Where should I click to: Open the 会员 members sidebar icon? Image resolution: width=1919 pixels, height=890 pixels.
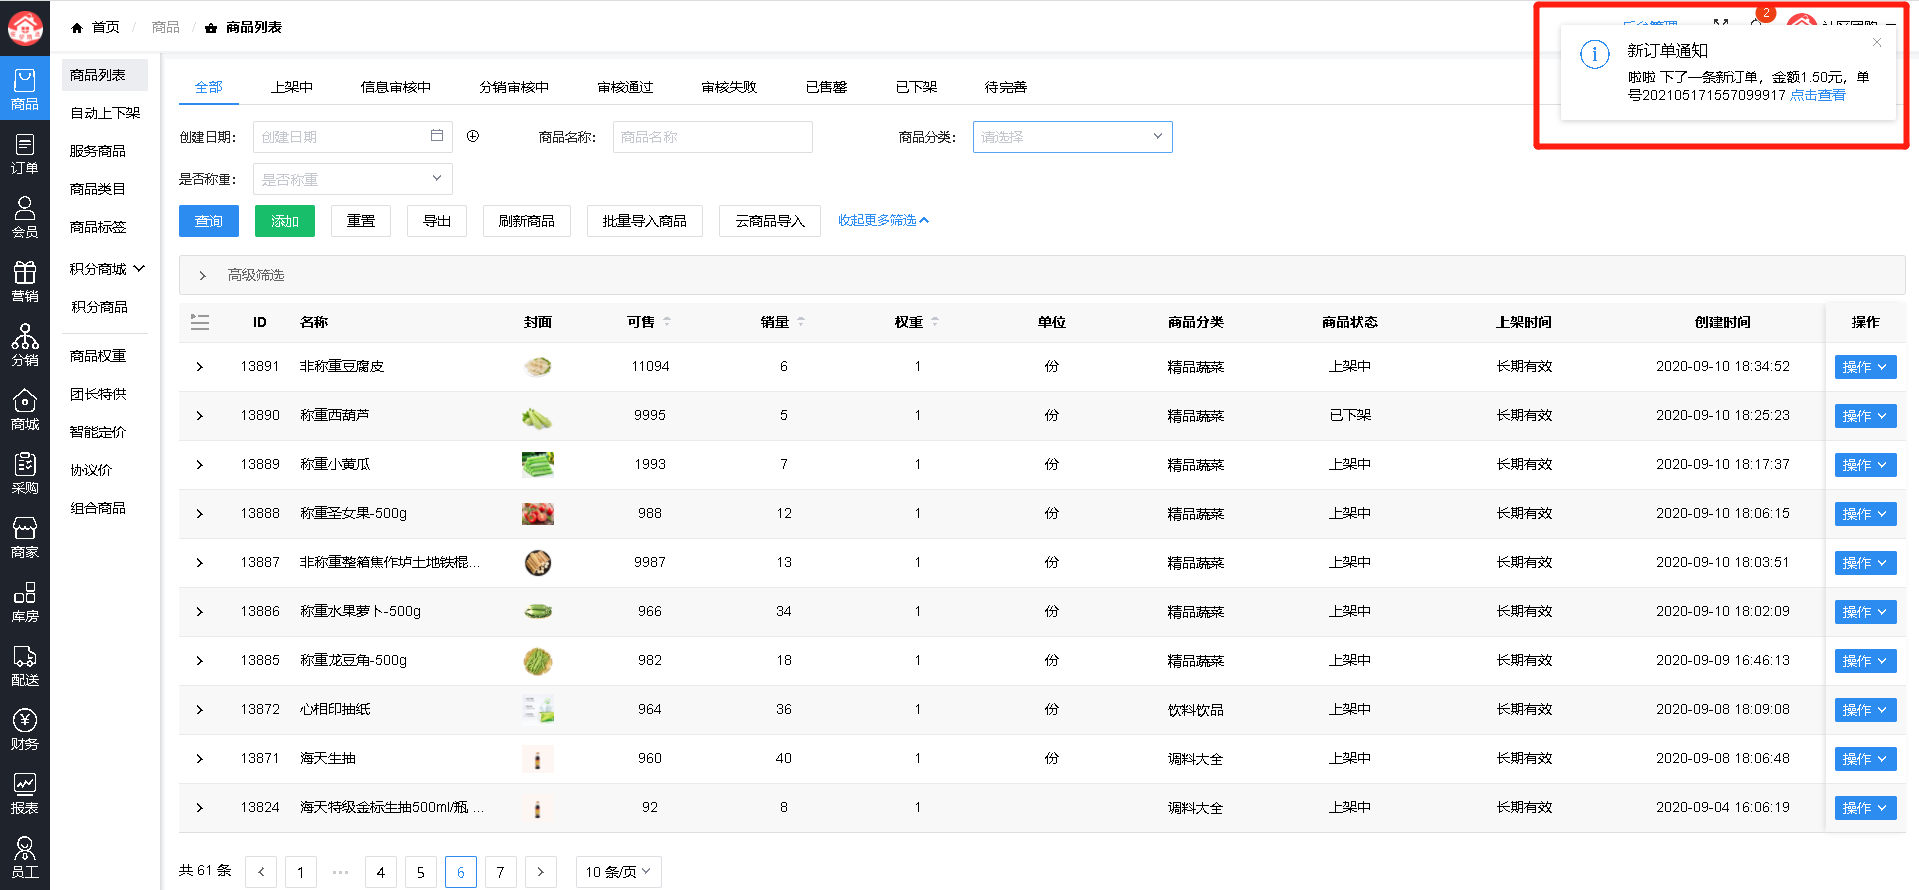(x=25, y=217)
